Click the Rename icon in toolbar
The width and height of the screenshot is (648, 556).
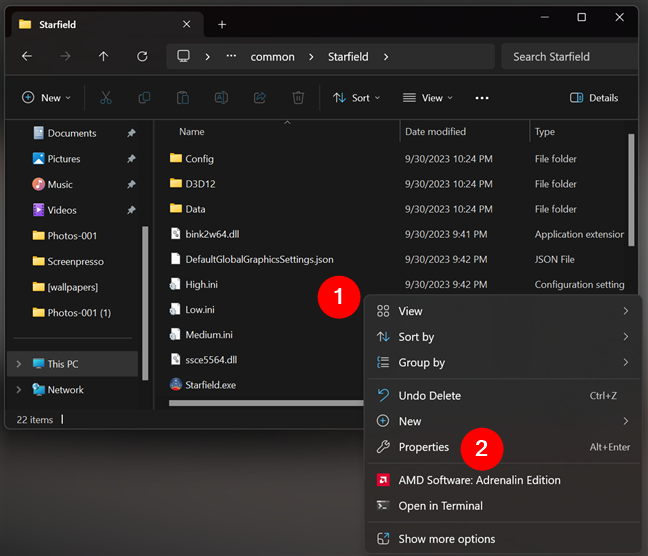point(221,98)
